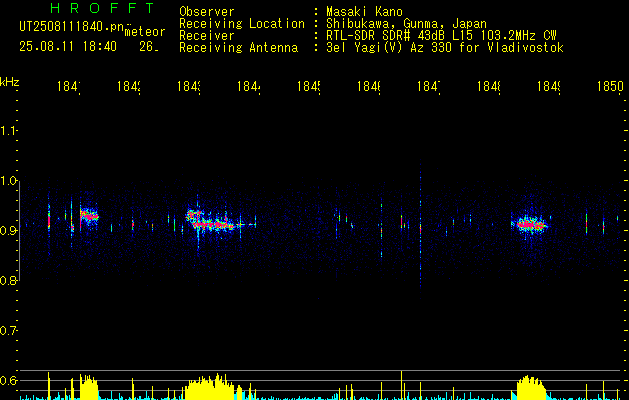Click the meteor echo blob before the 1849 mark
This screenshot has width=629, height=400.
(530, 225)
